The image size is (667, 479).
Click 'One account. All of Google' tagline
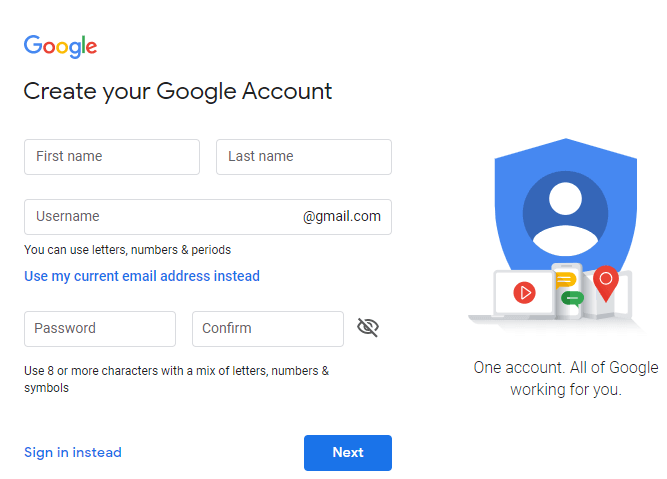(x=566, y=368)
